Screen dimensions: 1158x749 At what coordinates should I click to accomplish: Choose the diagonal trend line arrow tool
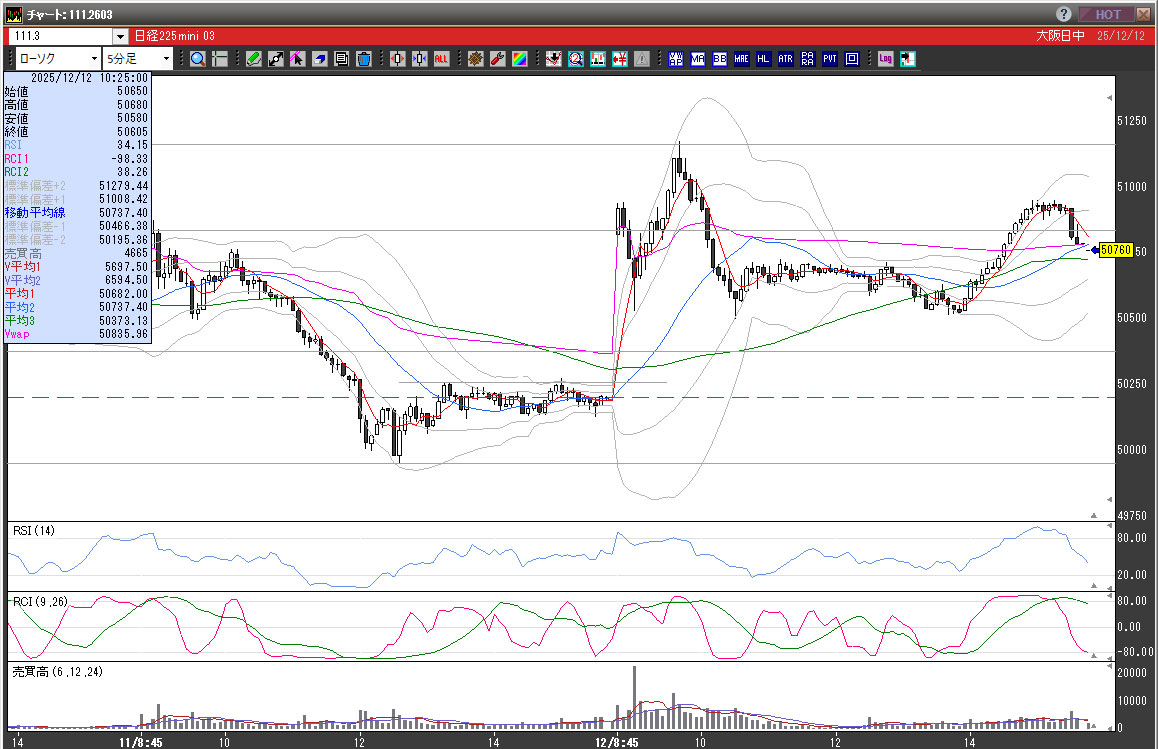coord(275,59)
